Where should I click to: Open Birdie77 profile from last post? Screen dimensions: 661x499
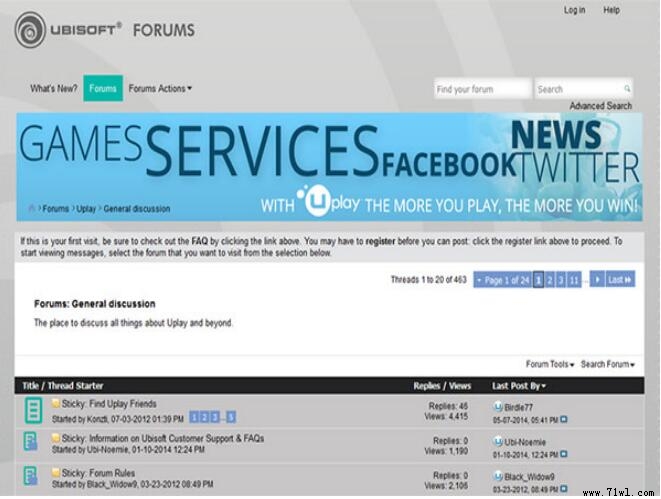click(x=519, y=408)
